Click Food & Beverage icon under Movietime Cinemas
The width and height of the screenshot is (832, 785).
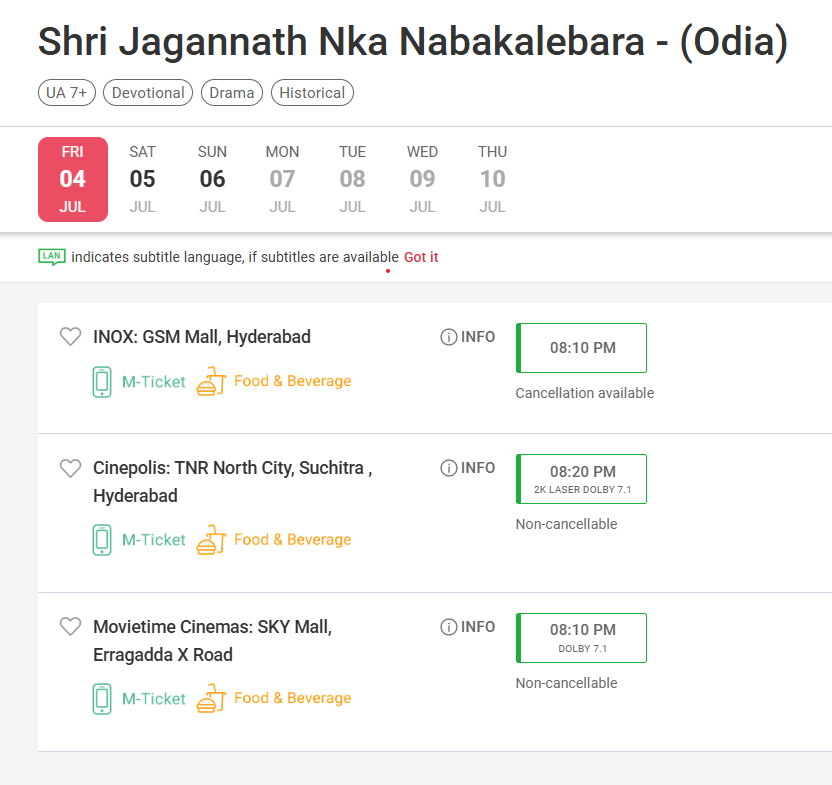(211, 698)
